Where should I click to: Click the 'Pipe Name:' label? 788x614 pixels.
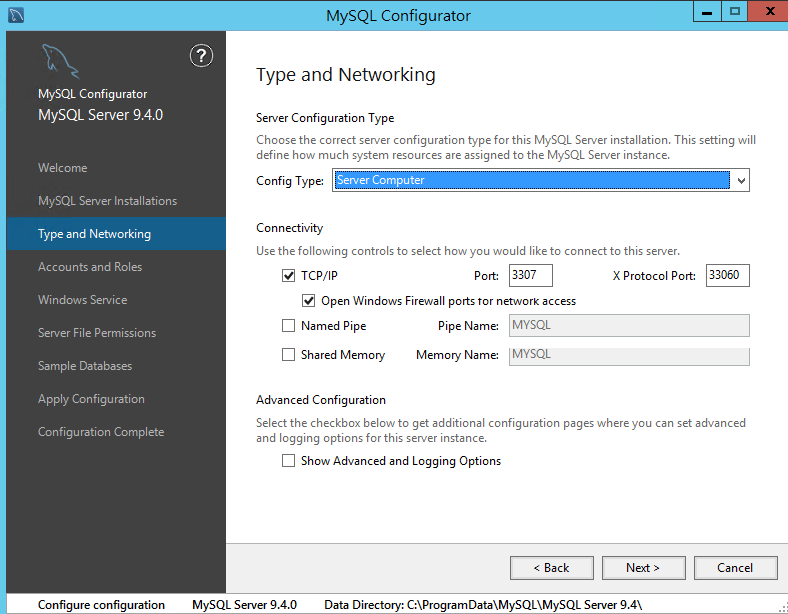[x=468, y=326]
